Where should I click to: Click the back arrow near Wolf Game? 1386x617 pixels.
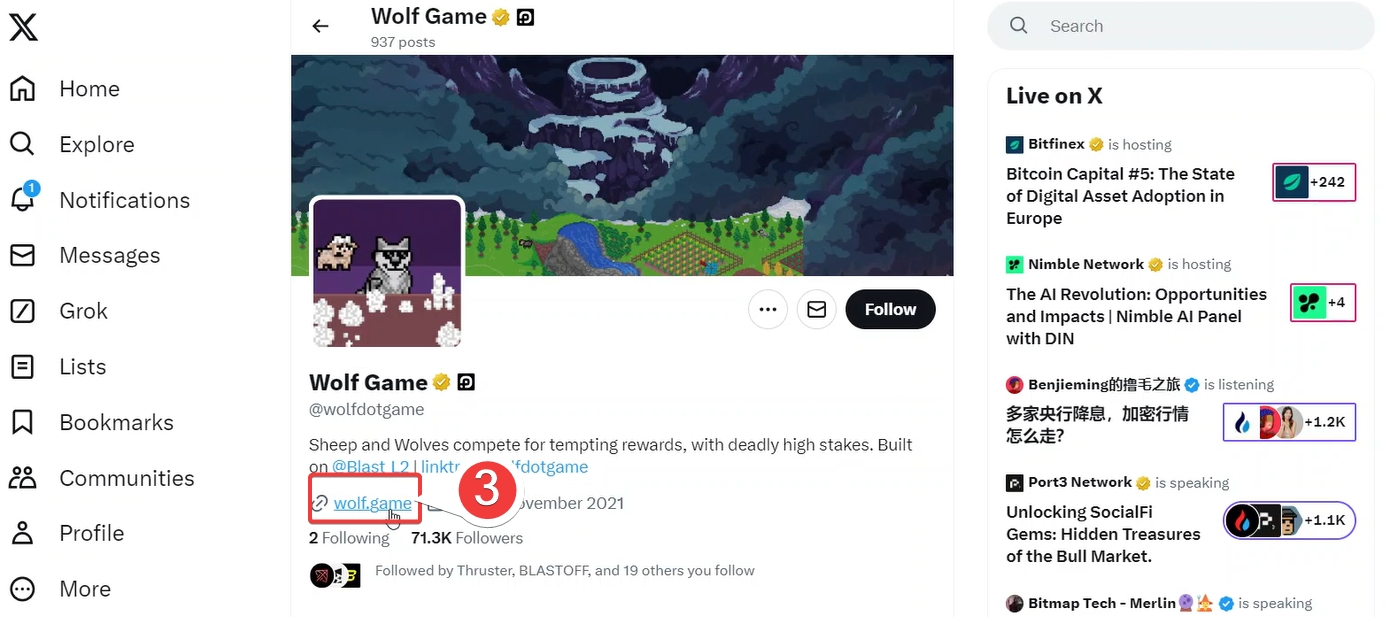320,26
